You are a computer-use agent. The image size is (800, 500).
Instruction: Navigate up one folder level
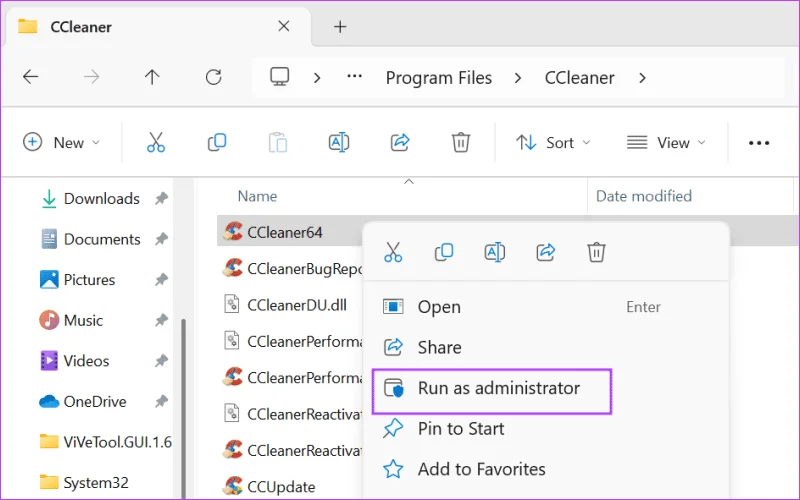coord(152,77)
